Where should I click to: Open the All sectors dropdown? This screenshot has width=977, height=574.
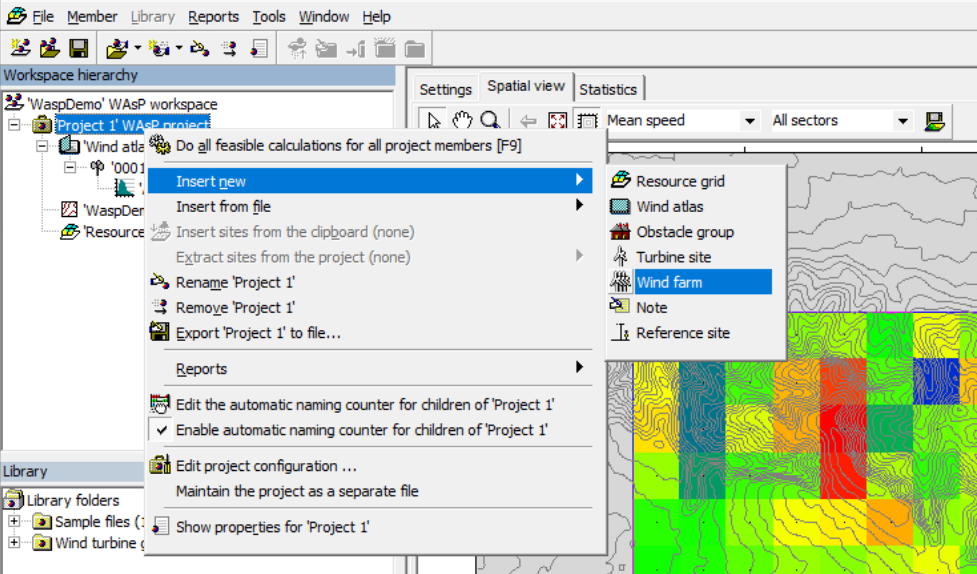pyautogui.click(x=902, y=121)
